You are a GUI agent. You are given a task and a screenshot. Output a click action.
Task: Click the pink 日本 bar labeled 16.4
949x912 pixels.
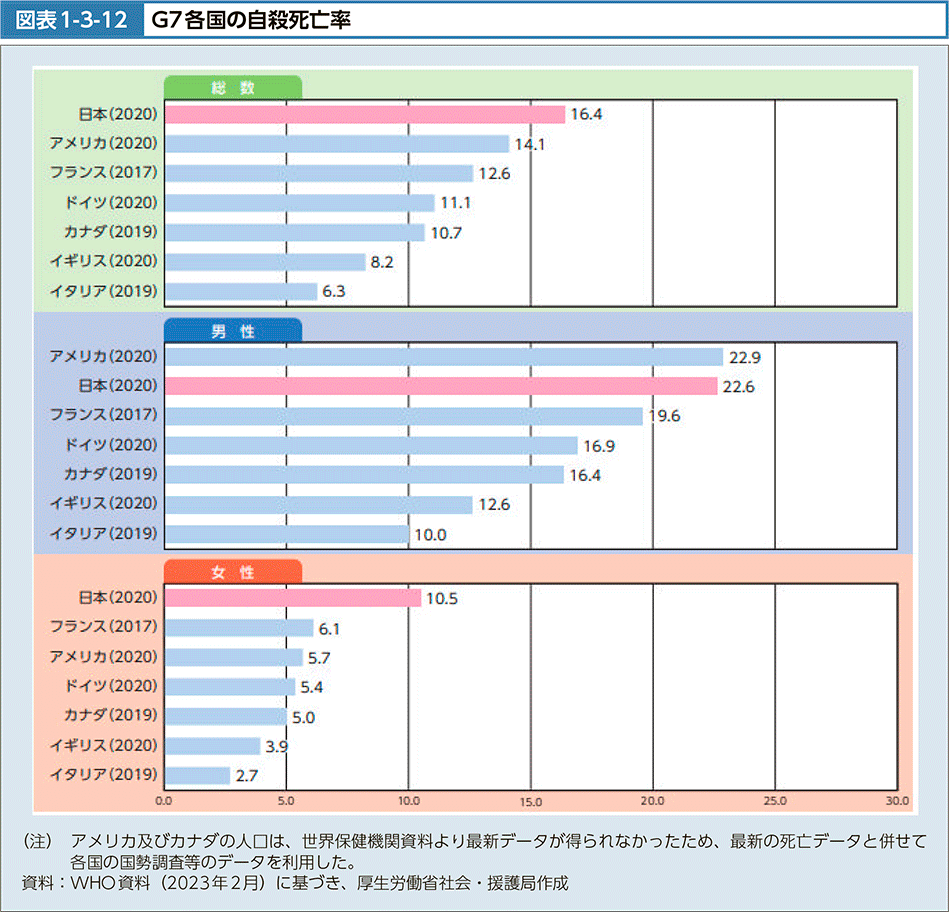pyautogui.click(x=364, y=114)
